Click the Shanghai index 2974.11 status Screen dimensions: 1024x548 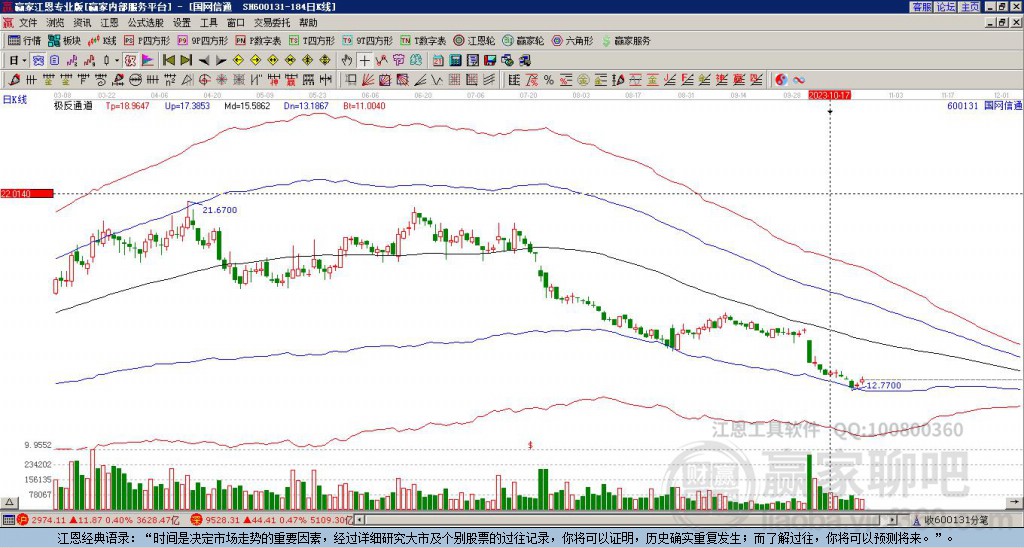98,521
